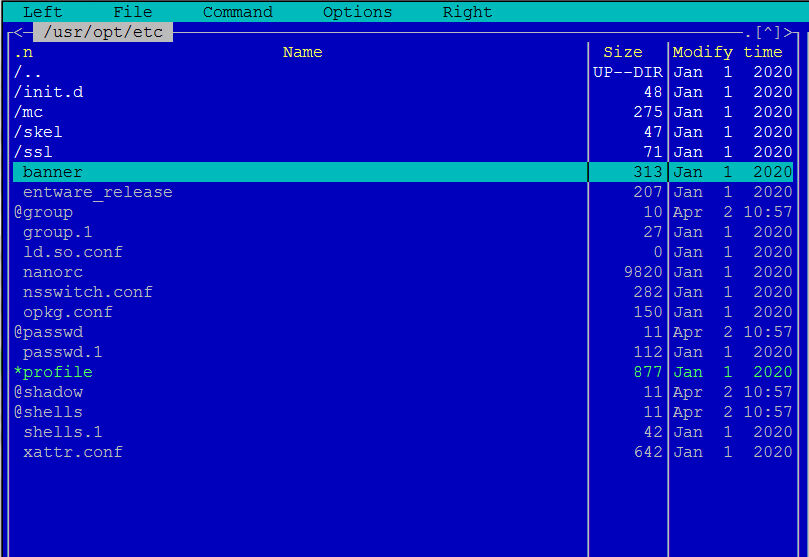Open the Options menu
The width and height of the screenshot is (809, 557).
357,12
